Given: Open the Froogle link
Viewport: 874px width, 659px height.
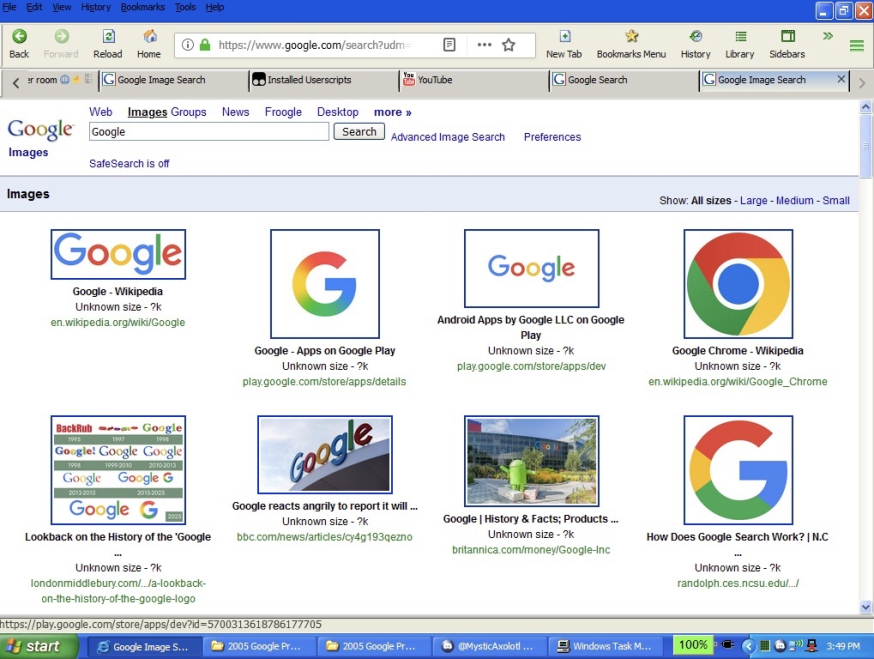Looking at the screenshot, I should pos(283,112).
